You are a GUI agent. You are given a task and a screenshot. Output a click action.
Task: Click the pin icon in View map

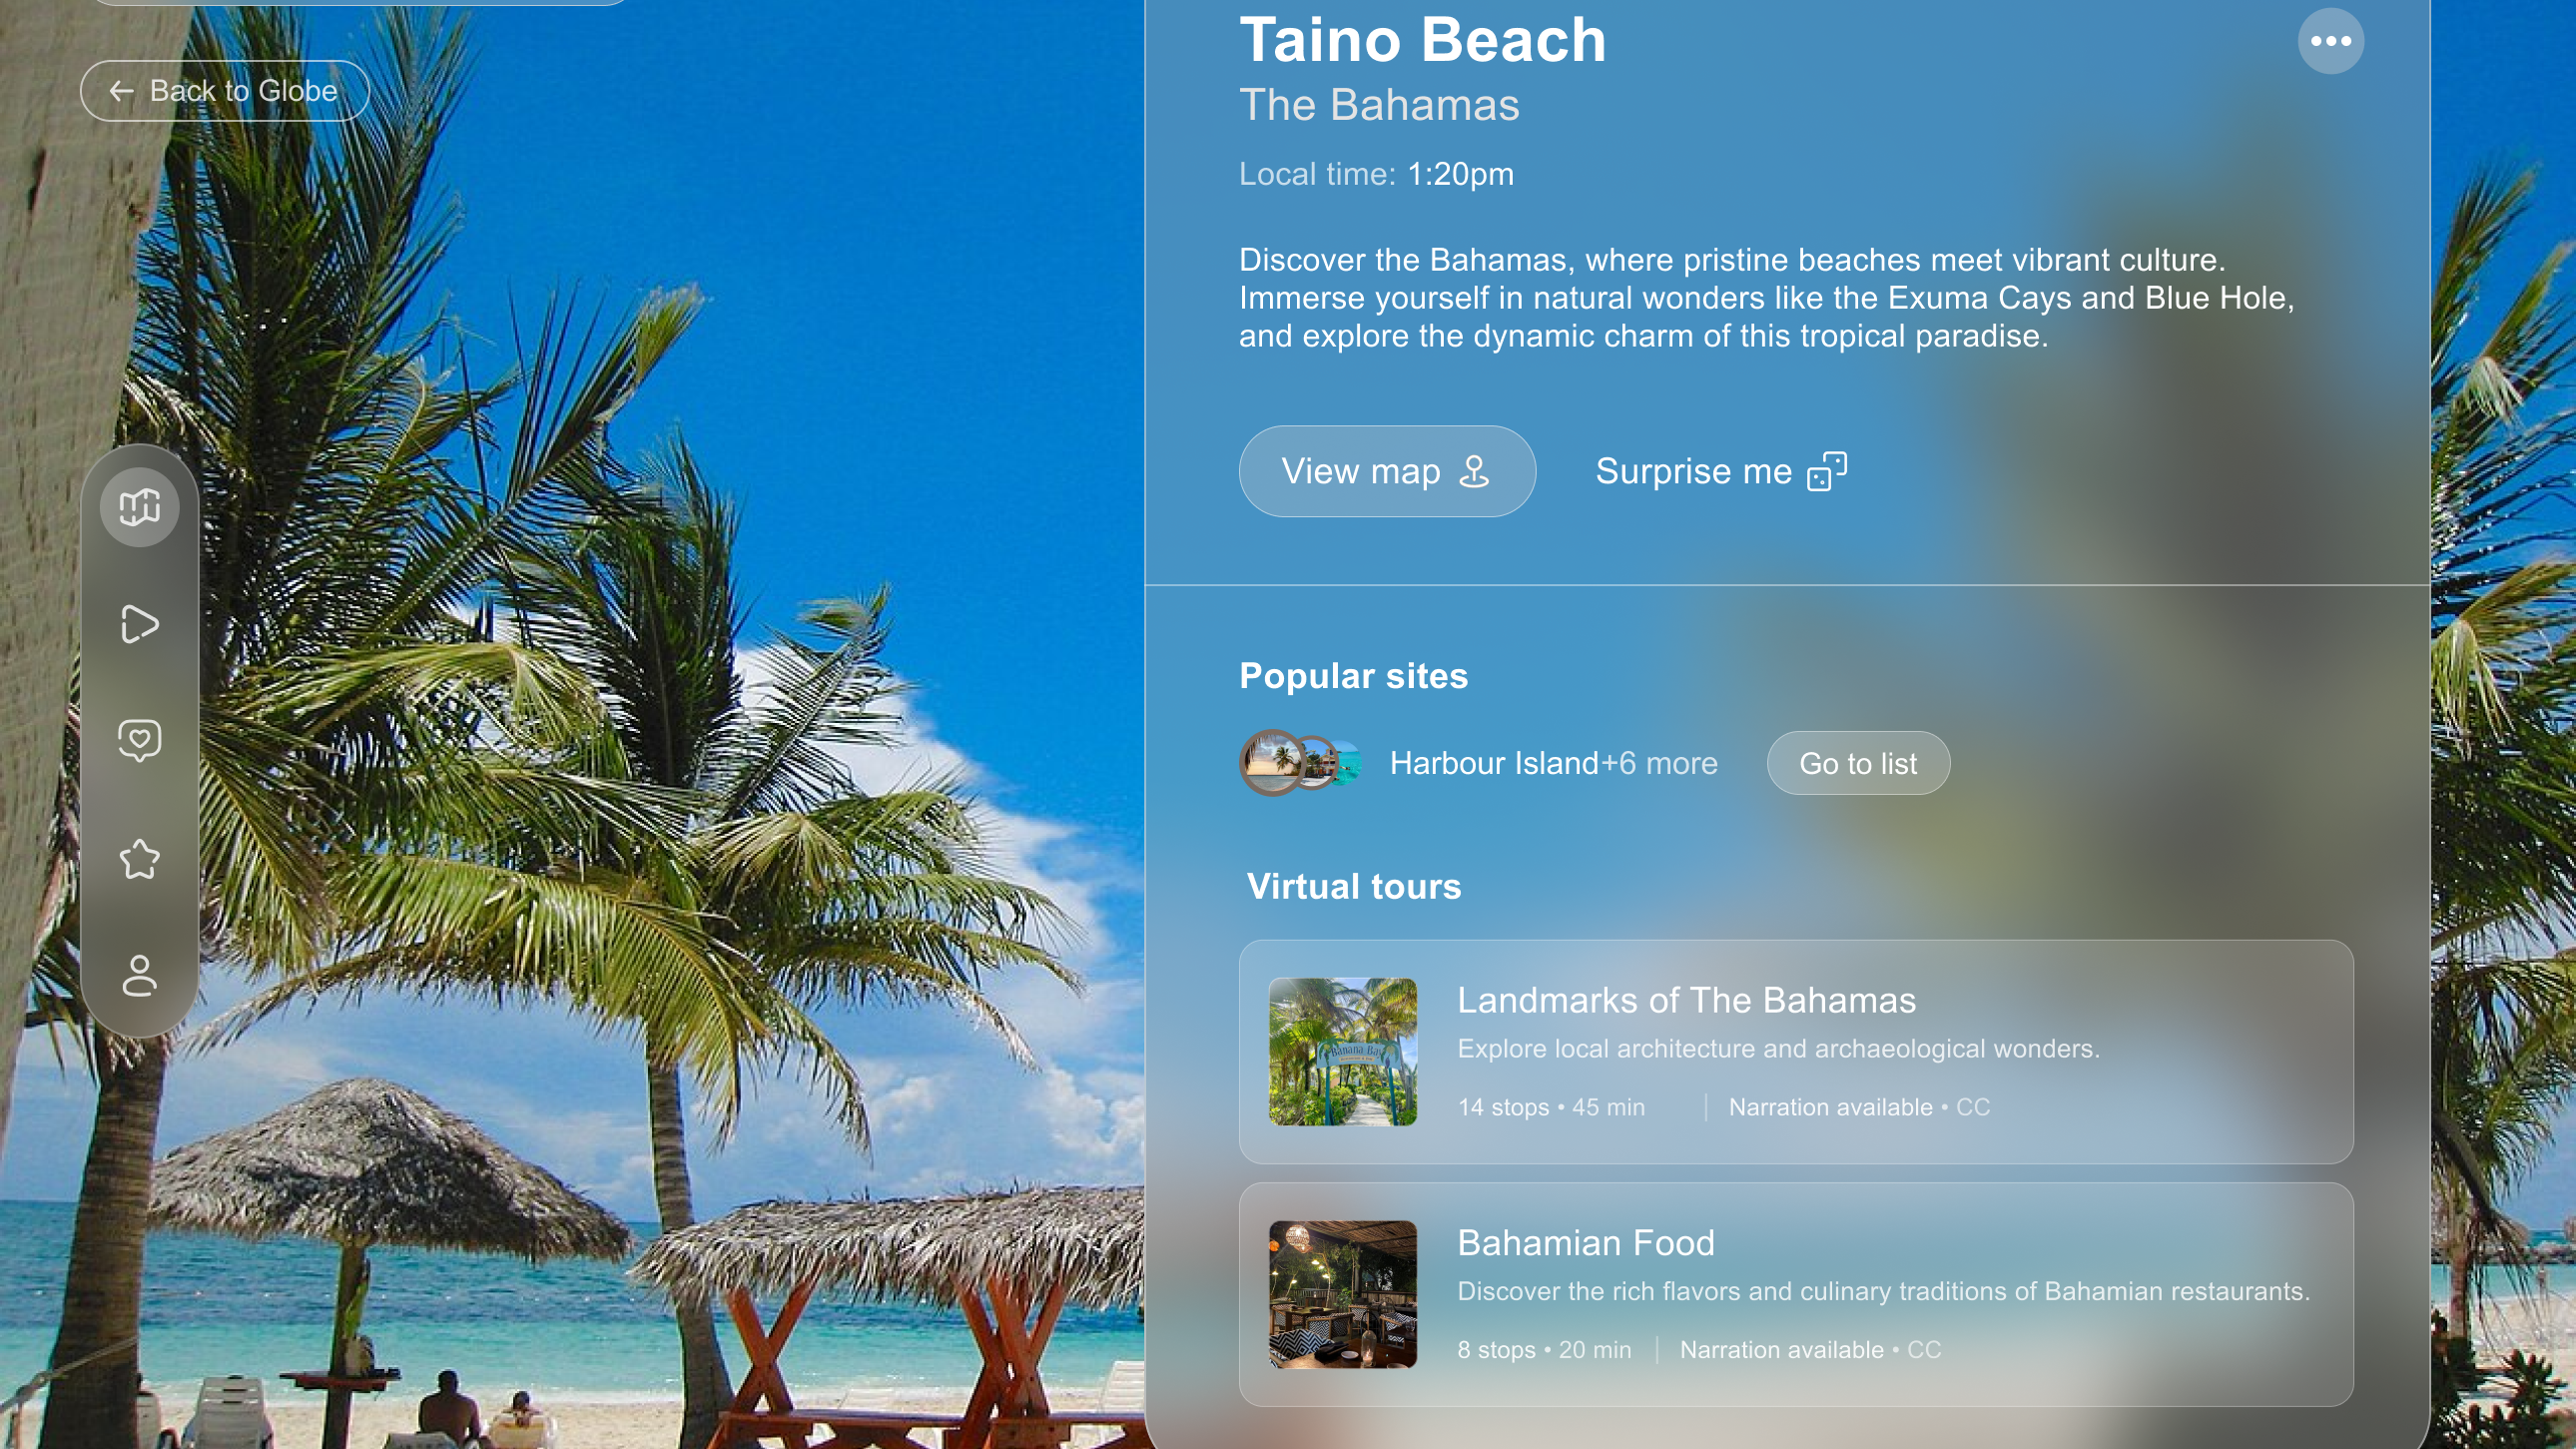(1474, 471)
